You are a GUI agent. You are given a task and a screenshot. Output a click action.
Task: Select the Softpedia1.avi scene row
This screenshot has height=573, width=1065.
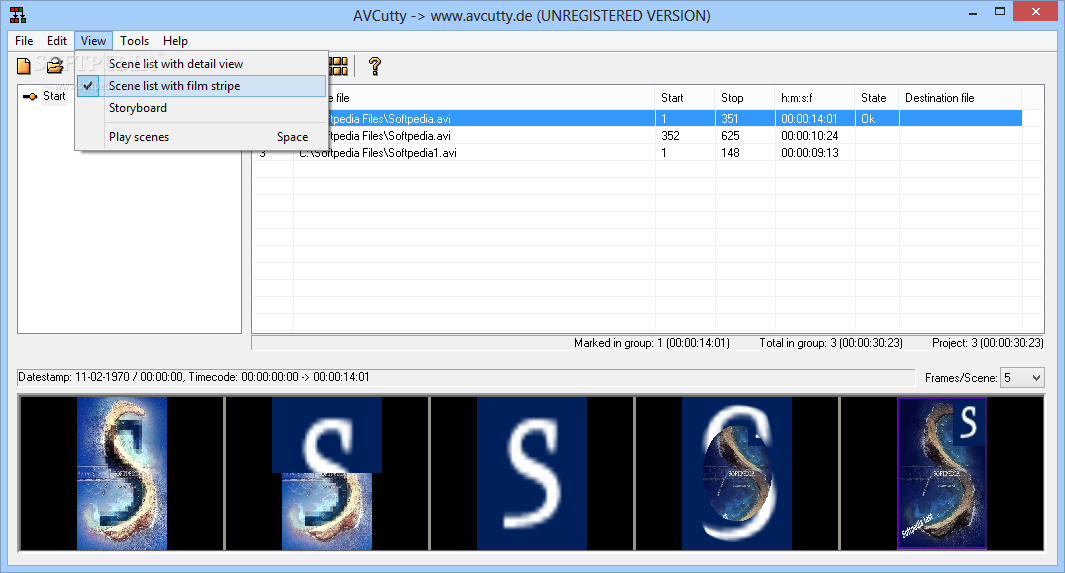[x=637, y=153]
